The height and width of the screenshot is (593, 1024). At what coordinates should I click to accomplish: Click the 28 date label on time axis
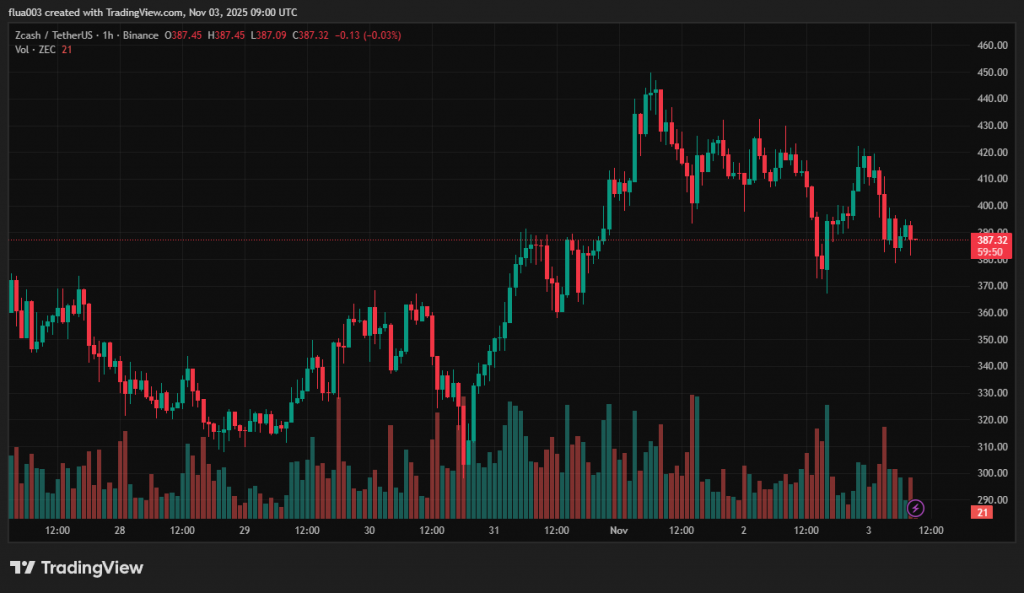120,530
